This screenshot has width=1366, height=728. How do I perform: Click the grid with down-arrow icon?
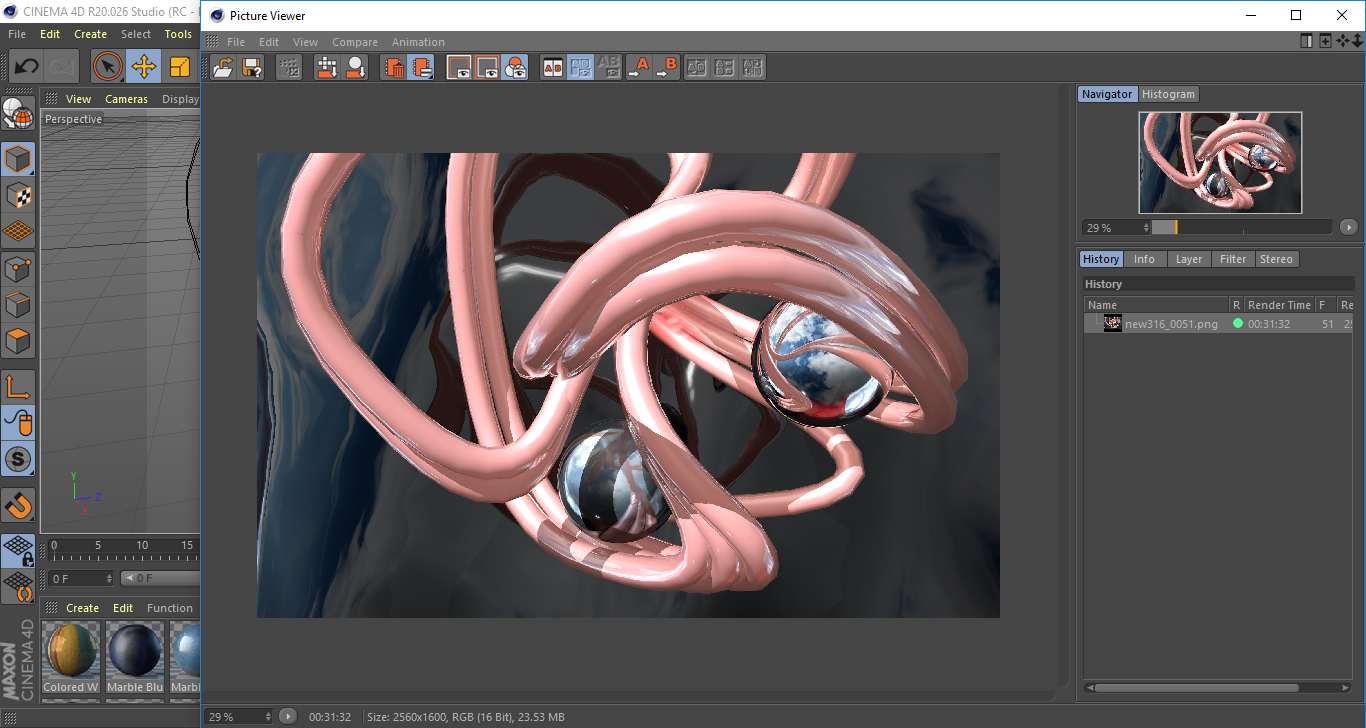tap(327, 68)
